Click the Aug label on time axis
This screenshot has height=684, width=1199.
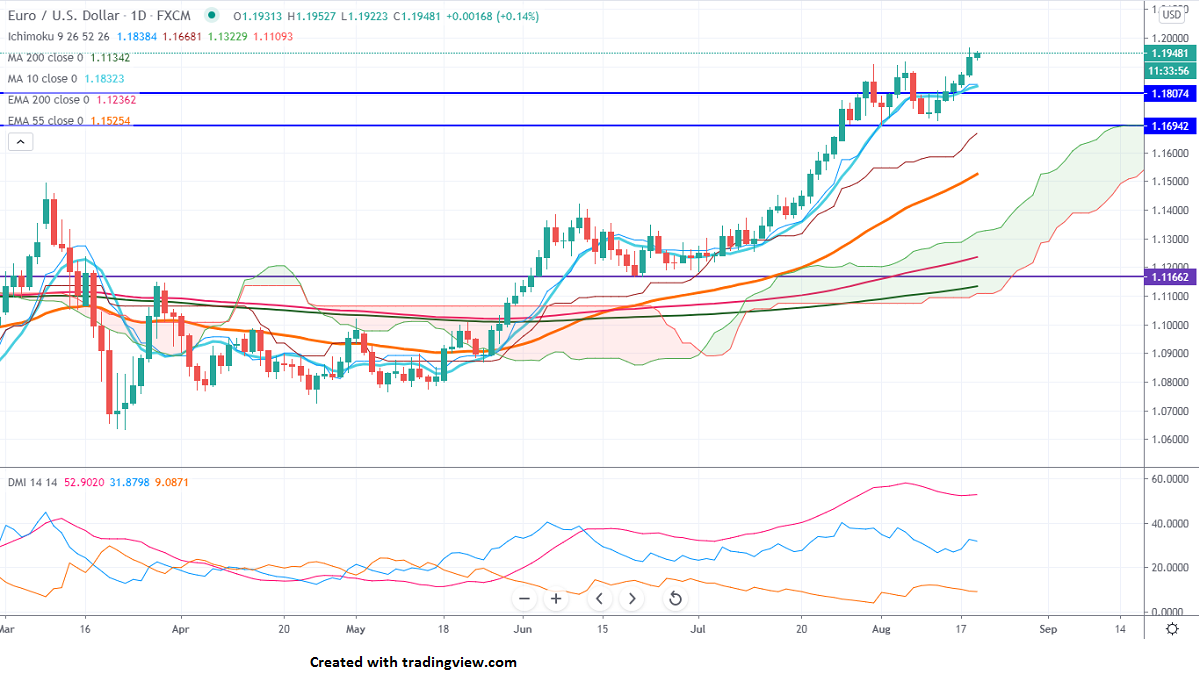(881, 629)
